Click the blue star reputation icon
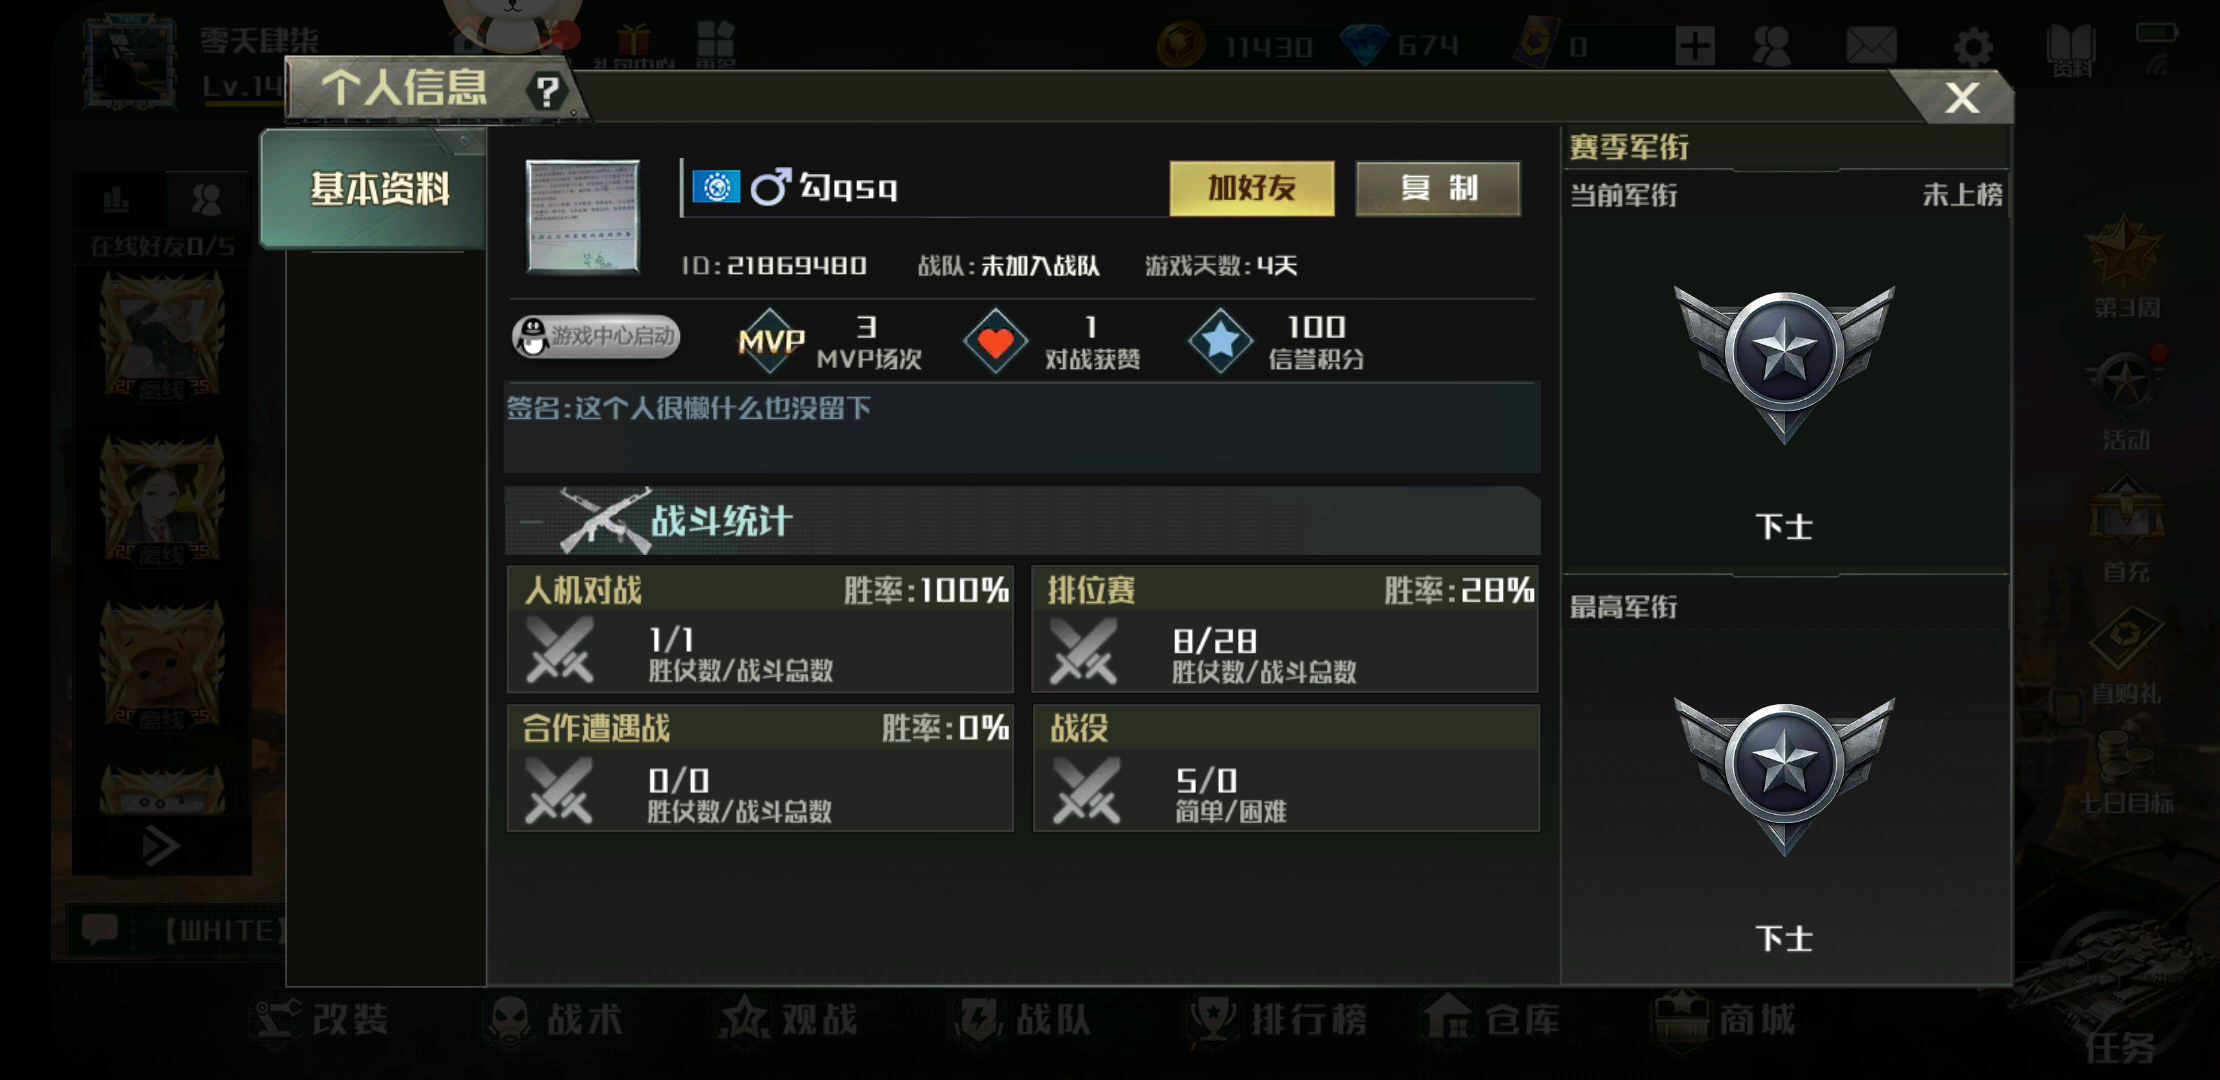The image size is (2220, 1080). click(x=1220, y=341)
